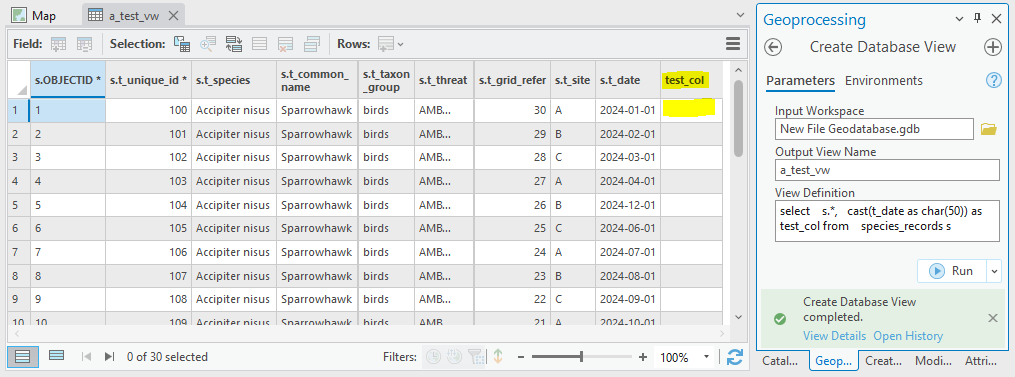Image resolution: width=1015 pixels, height=377 pixels.
Task: Toggle Geoprocessing pane auto-hide pin
Action: point(977,19)
